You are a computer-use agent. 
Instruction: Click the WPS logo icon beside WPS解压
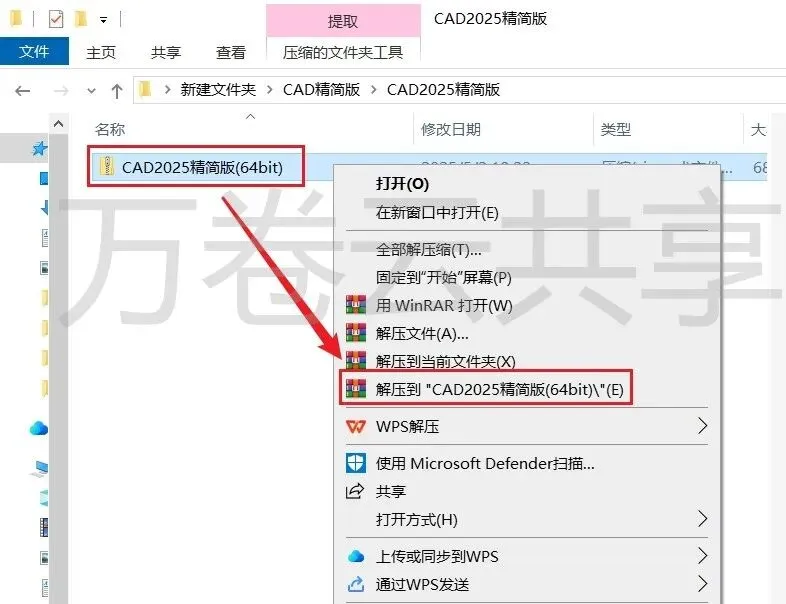[356, 427]
